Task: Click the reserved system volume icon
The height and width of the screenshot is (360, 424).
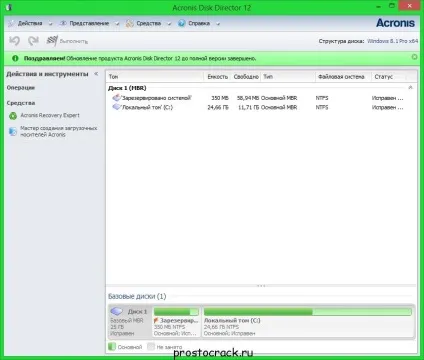Action: point(116,98)
